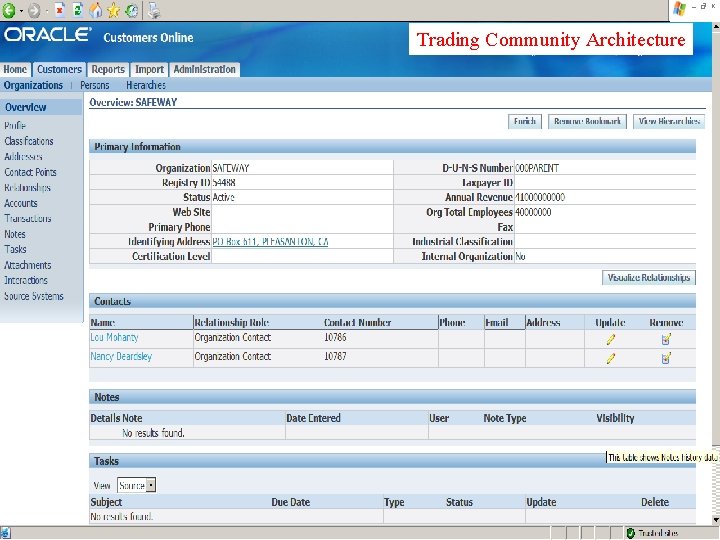Open the Reports tab

tap(108, 69)
